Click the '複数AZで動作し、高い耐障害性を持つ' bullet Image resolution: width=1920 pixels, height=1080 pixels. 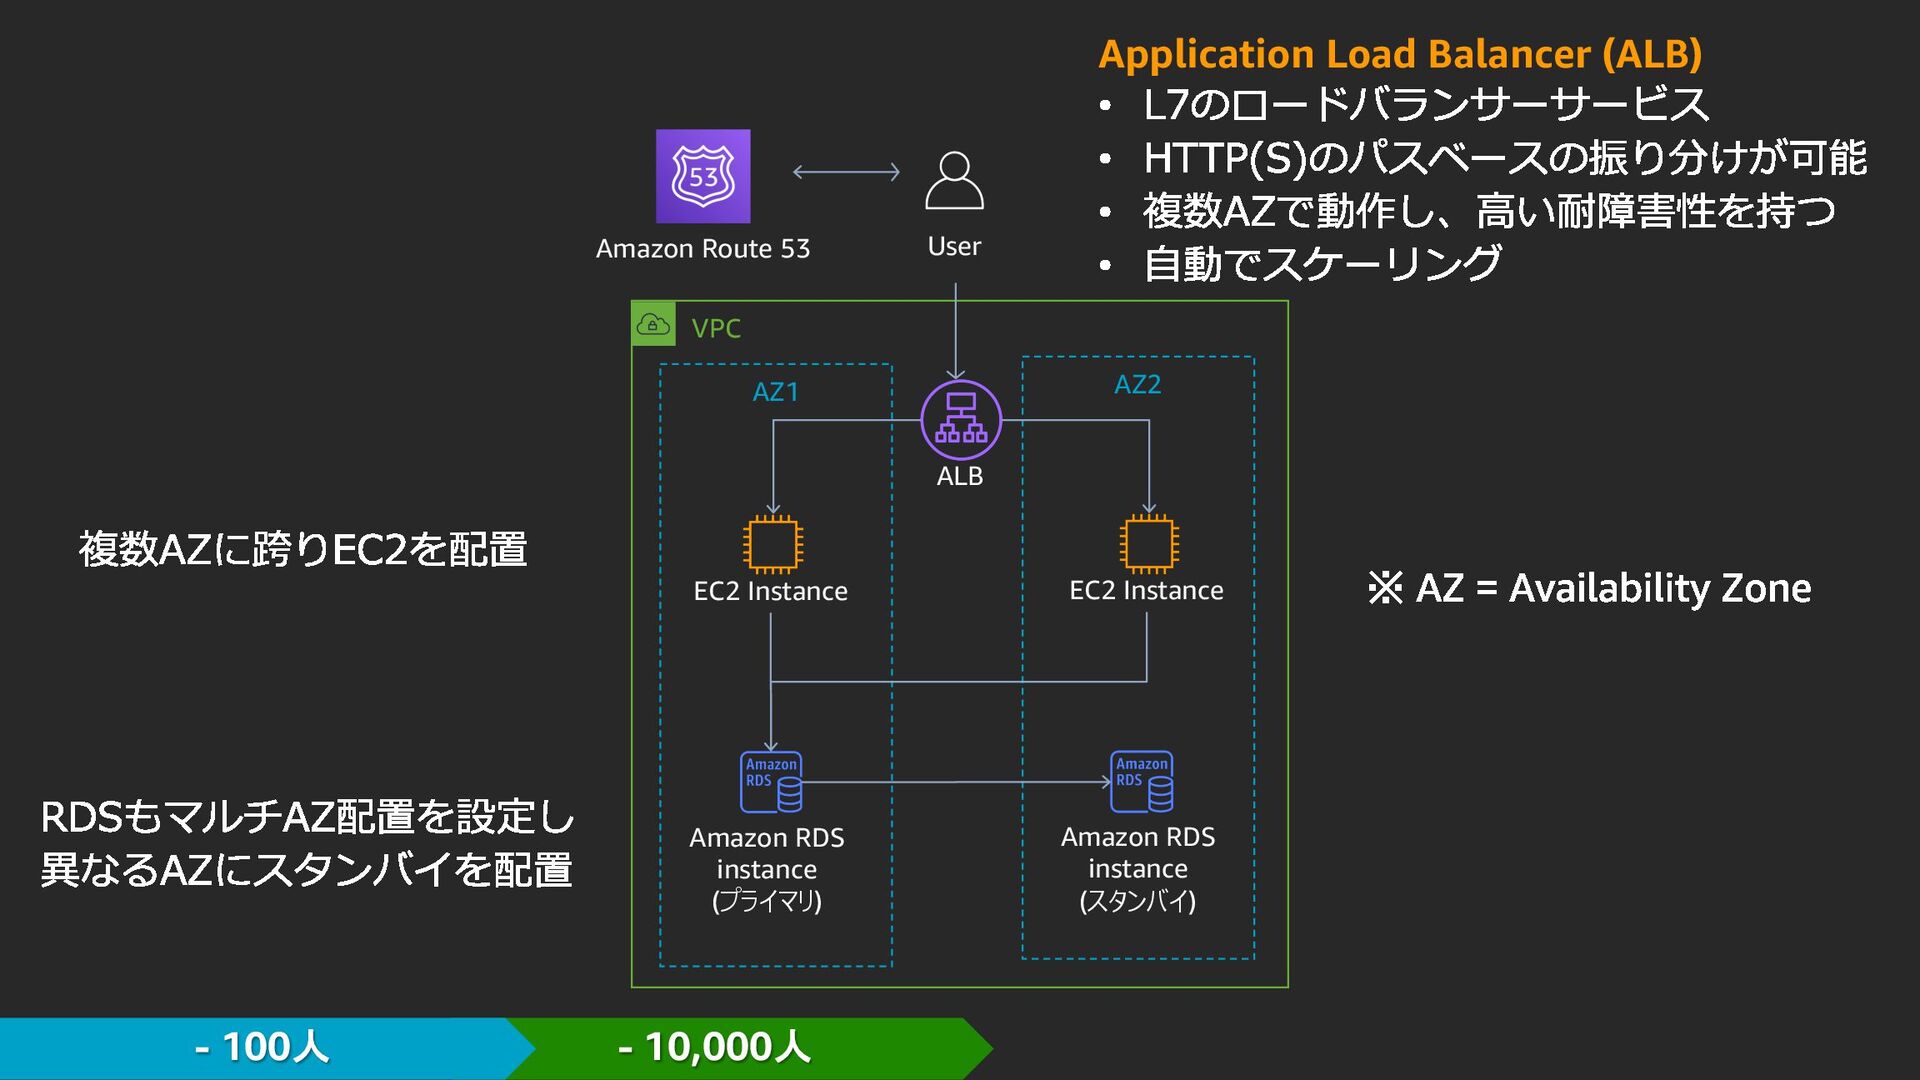pyautogui.click(x=1489, y=211)
